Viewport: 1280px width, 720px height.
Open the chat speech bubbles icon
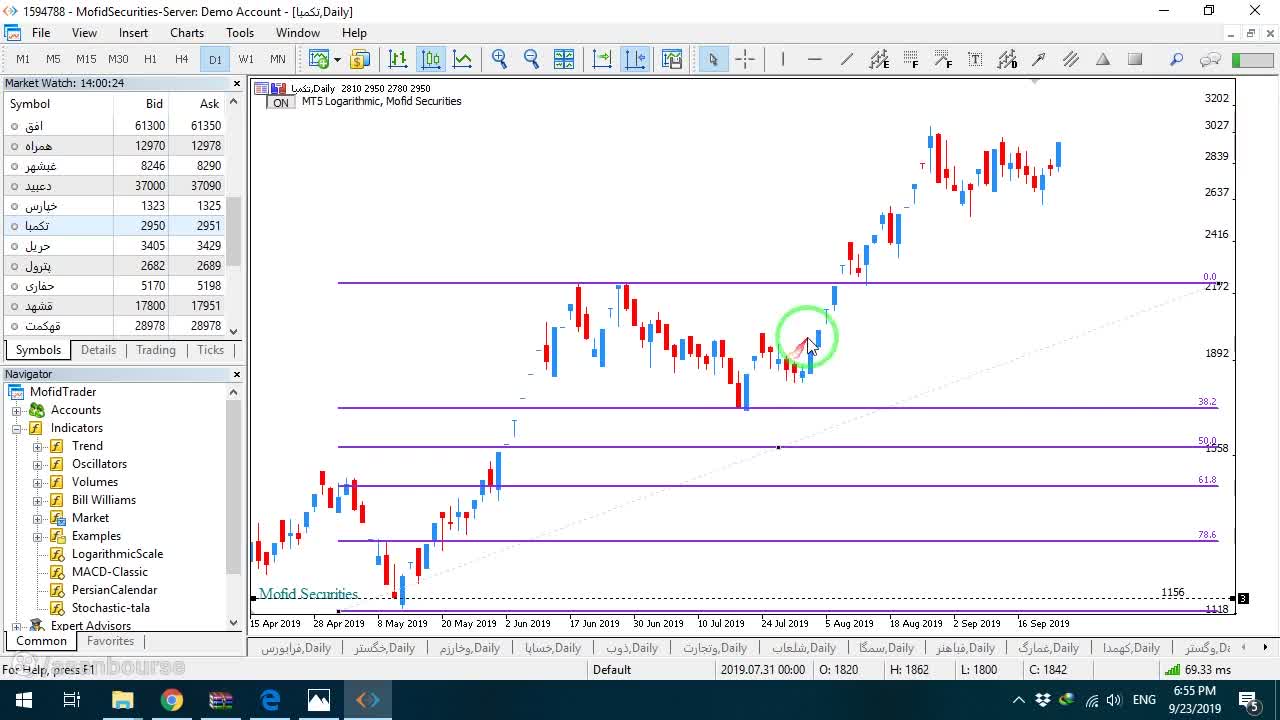click(x=1210, y=59)
